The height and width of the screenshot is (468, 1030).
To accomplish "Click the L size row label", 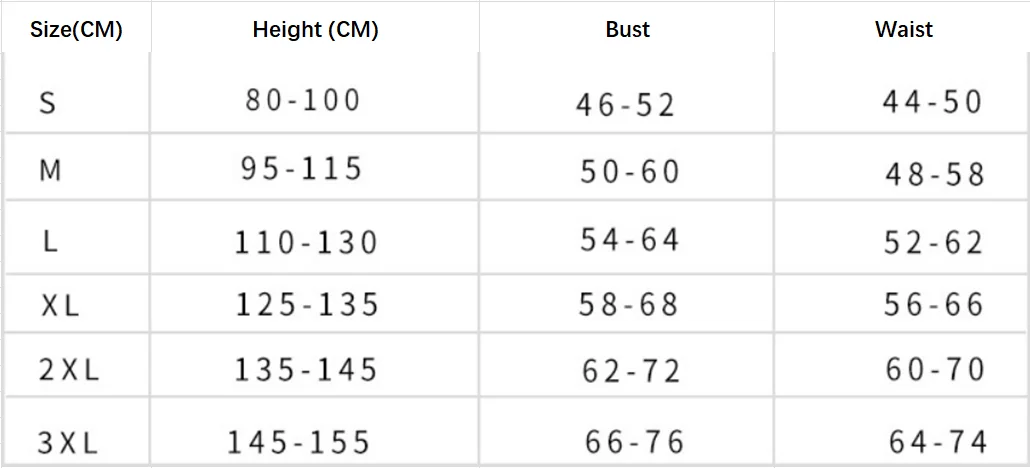I will pos(51,243).
